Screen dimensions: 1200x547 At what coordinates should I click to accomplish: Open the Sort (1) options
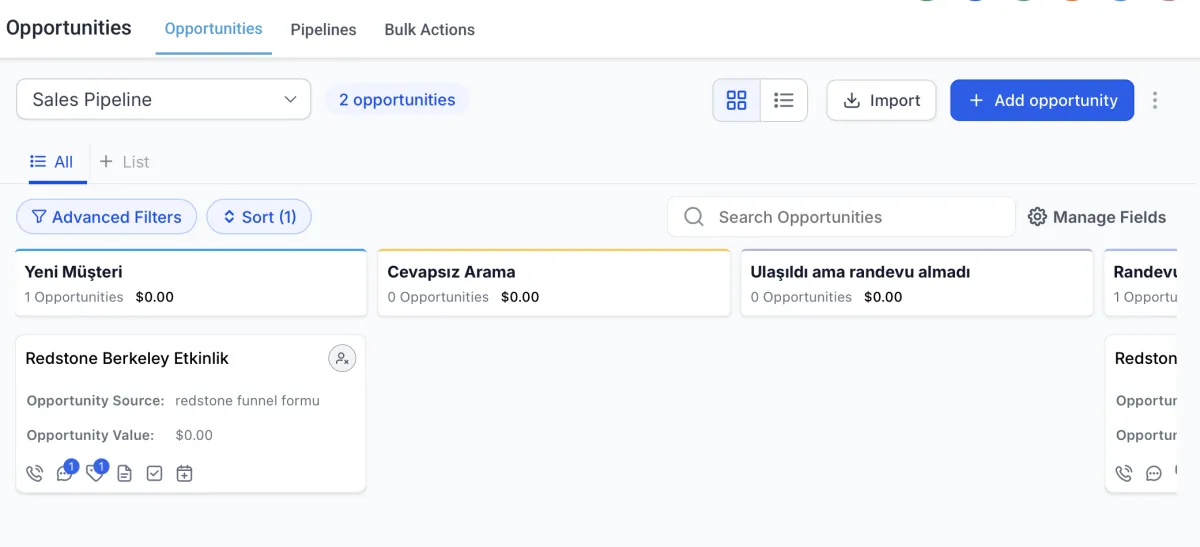(x=259, y=217)
